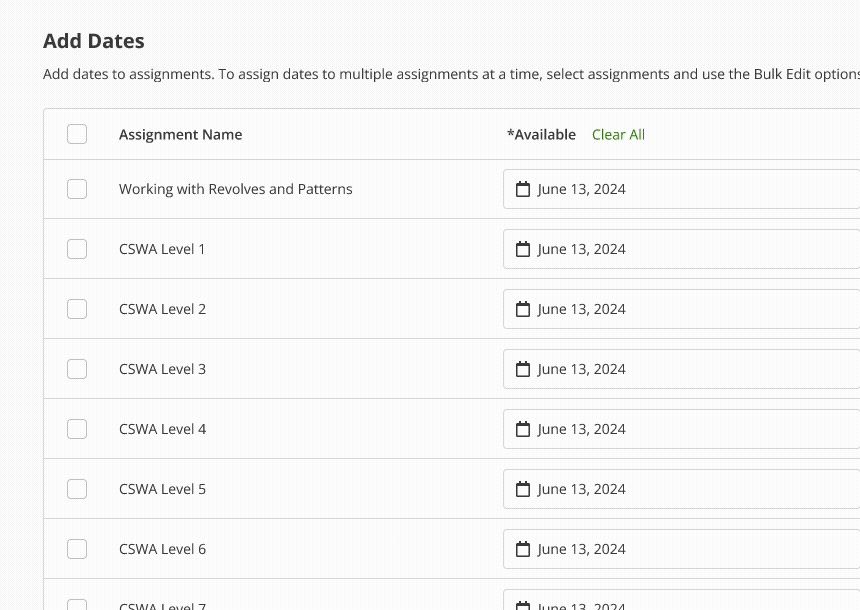Check the CSWA Level 1 checkbox
Viewport: 860px width, 610px height.
pyautogui.click(x=77, y=249)
